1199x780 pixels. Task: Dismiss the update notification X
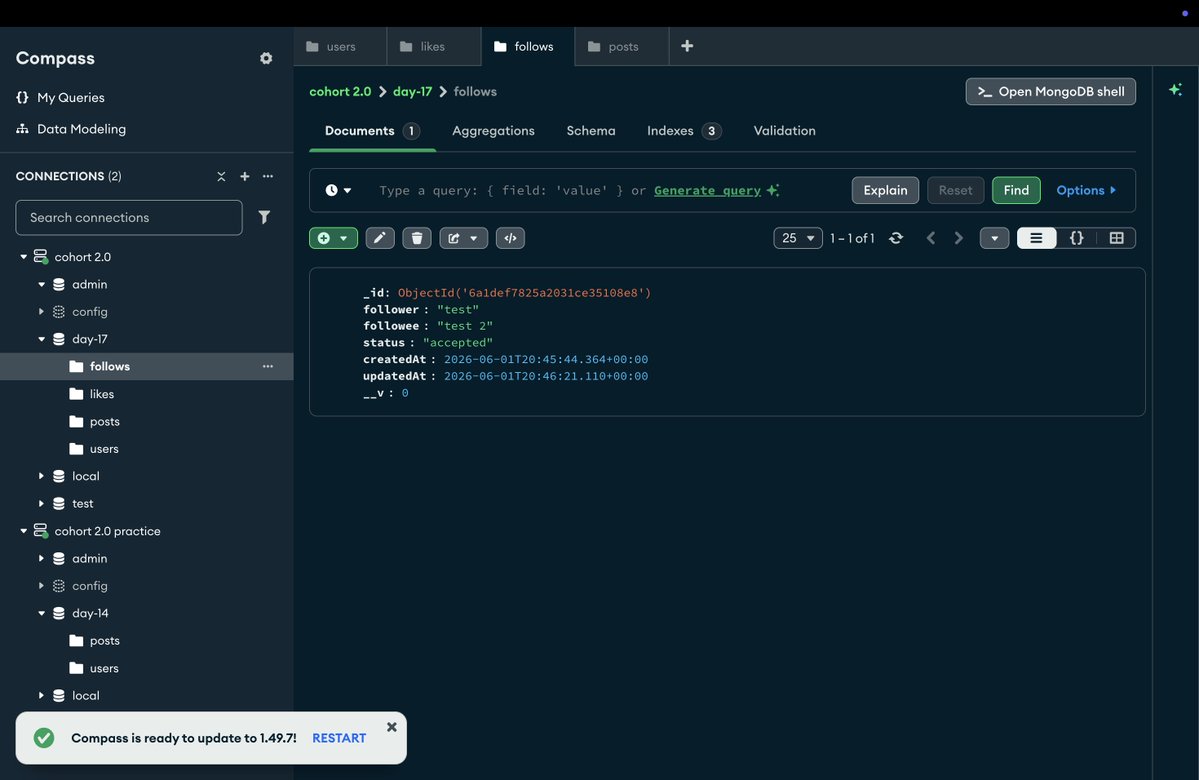392,727
